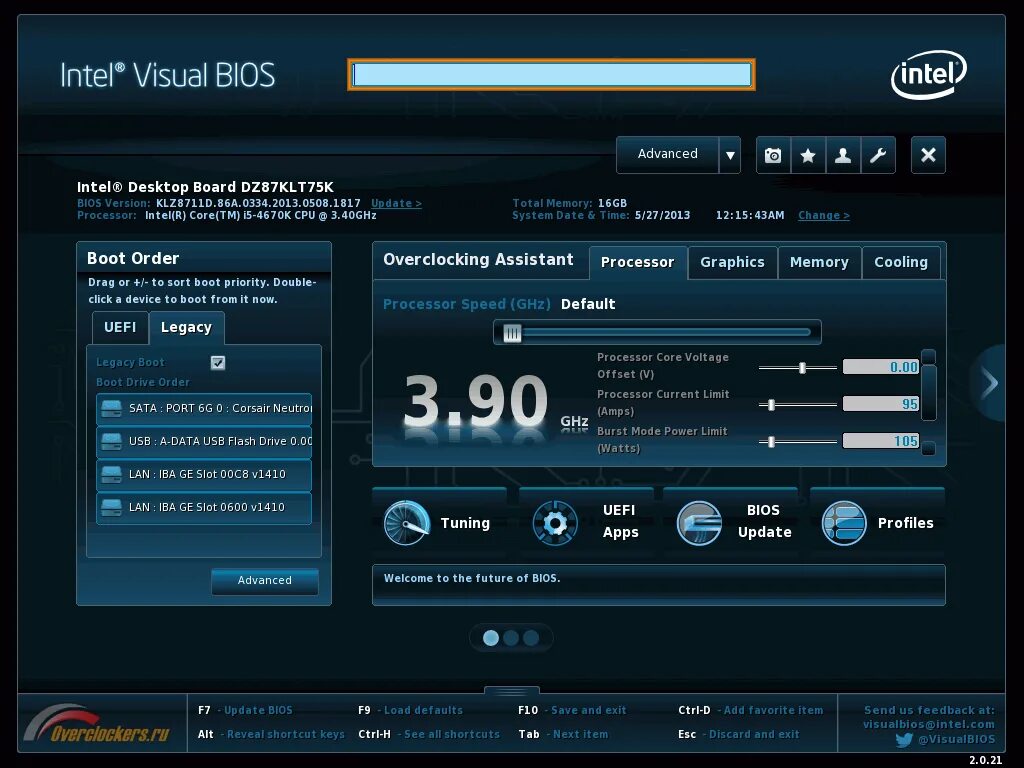Click the Advanced mode button at top
The height and width of the screenshot is (768, 1024).
click(667, 155)
